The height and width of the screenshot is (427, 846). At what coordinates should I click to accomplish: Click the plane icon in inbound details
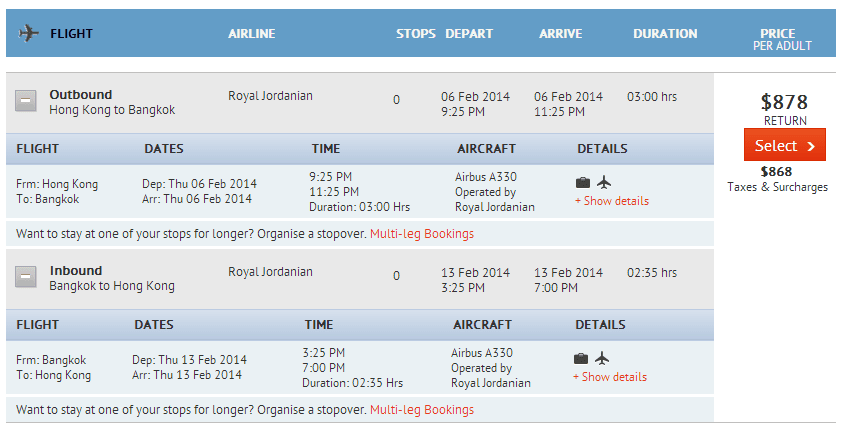[x=602, y=358]
